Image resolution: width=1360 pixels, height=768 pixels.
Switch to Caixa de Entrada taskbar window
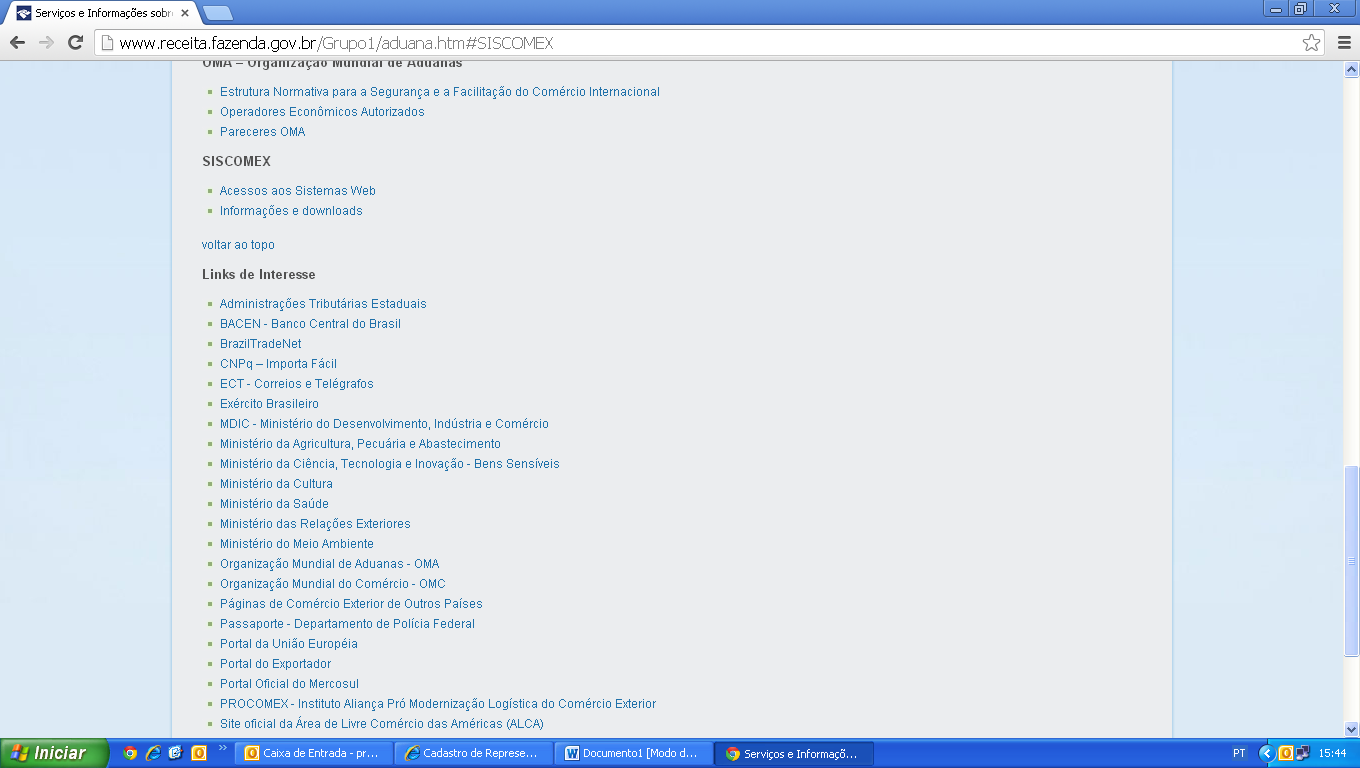click(x=314, y=753)
